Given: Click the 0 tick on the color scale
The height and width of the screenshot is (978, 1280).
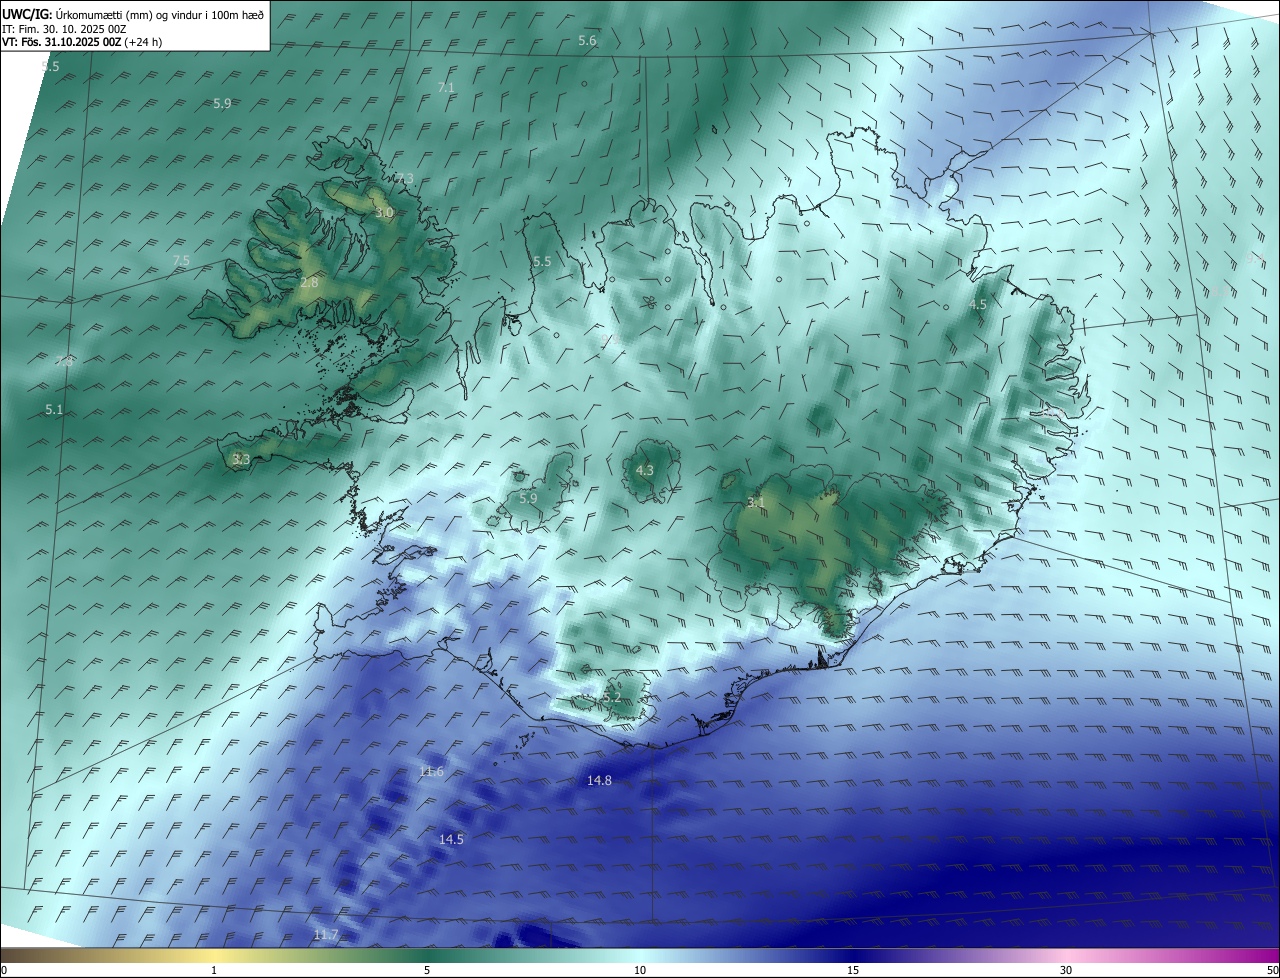Looking at the screenshot, I should pyautogui.click(x=4, y=970).
